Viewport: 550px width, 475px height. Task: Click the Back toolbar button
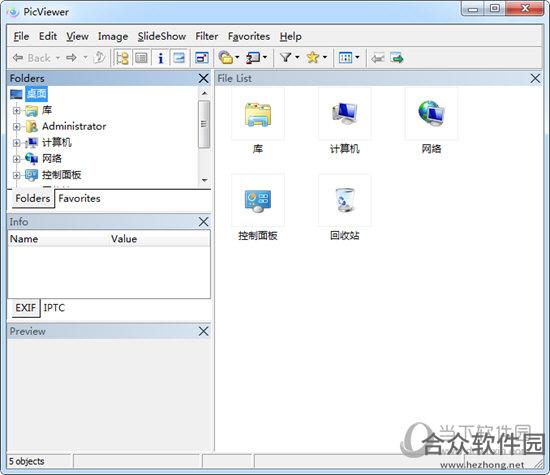tap(32, 58)
